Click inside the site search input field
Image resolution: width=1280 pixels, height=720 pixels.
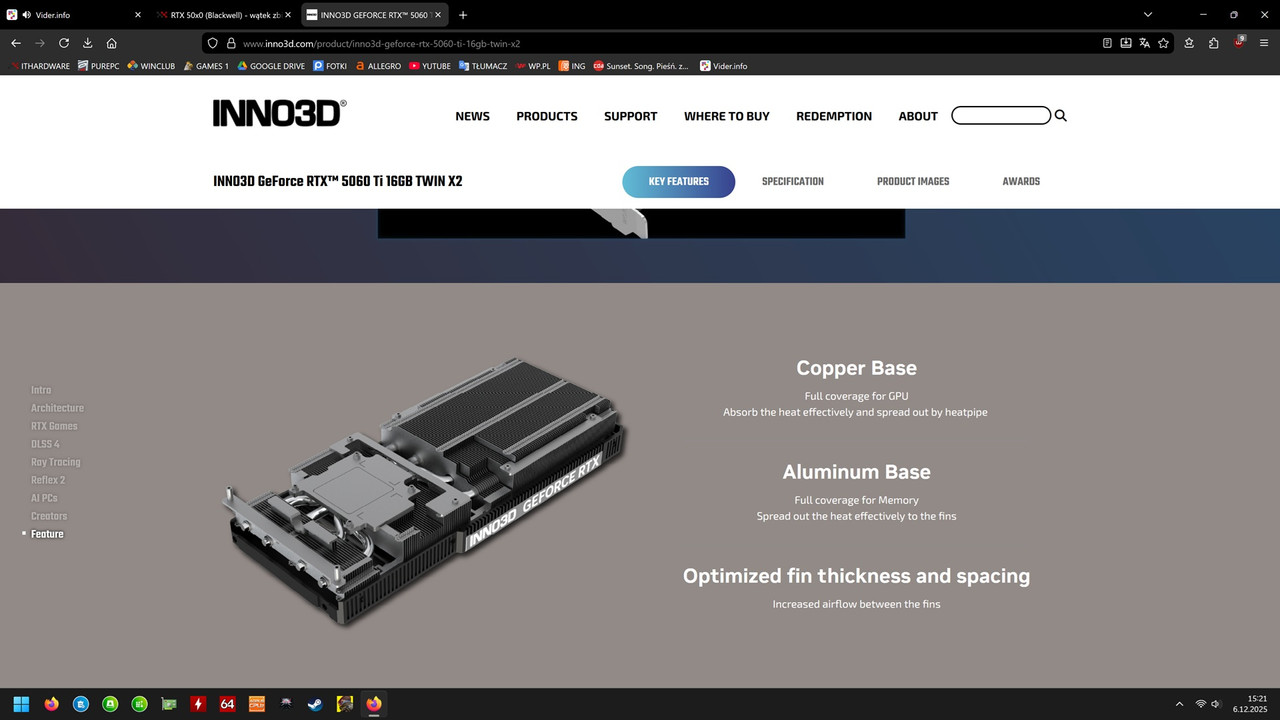(1000, 115)
